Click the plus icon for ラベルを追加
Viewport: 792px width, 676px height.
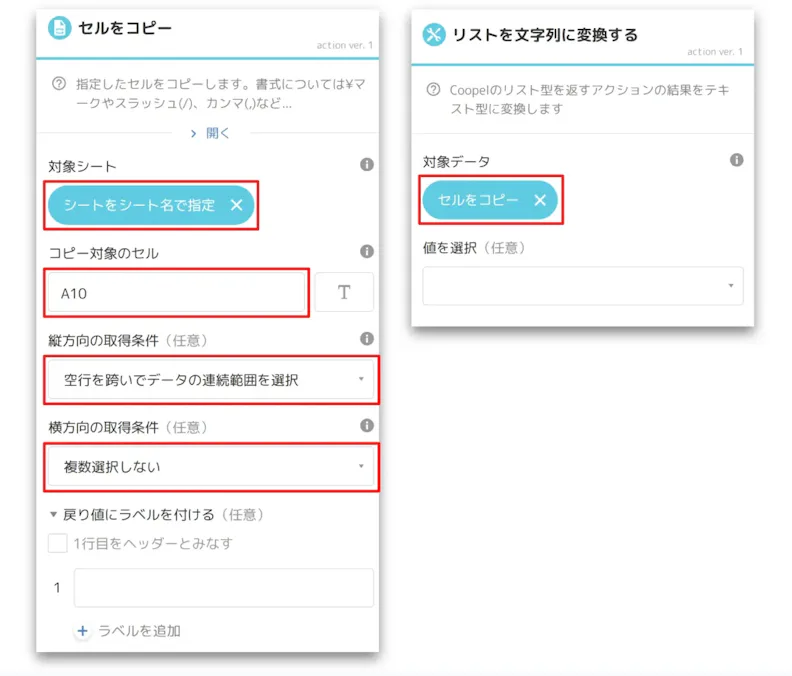(83, 631)
